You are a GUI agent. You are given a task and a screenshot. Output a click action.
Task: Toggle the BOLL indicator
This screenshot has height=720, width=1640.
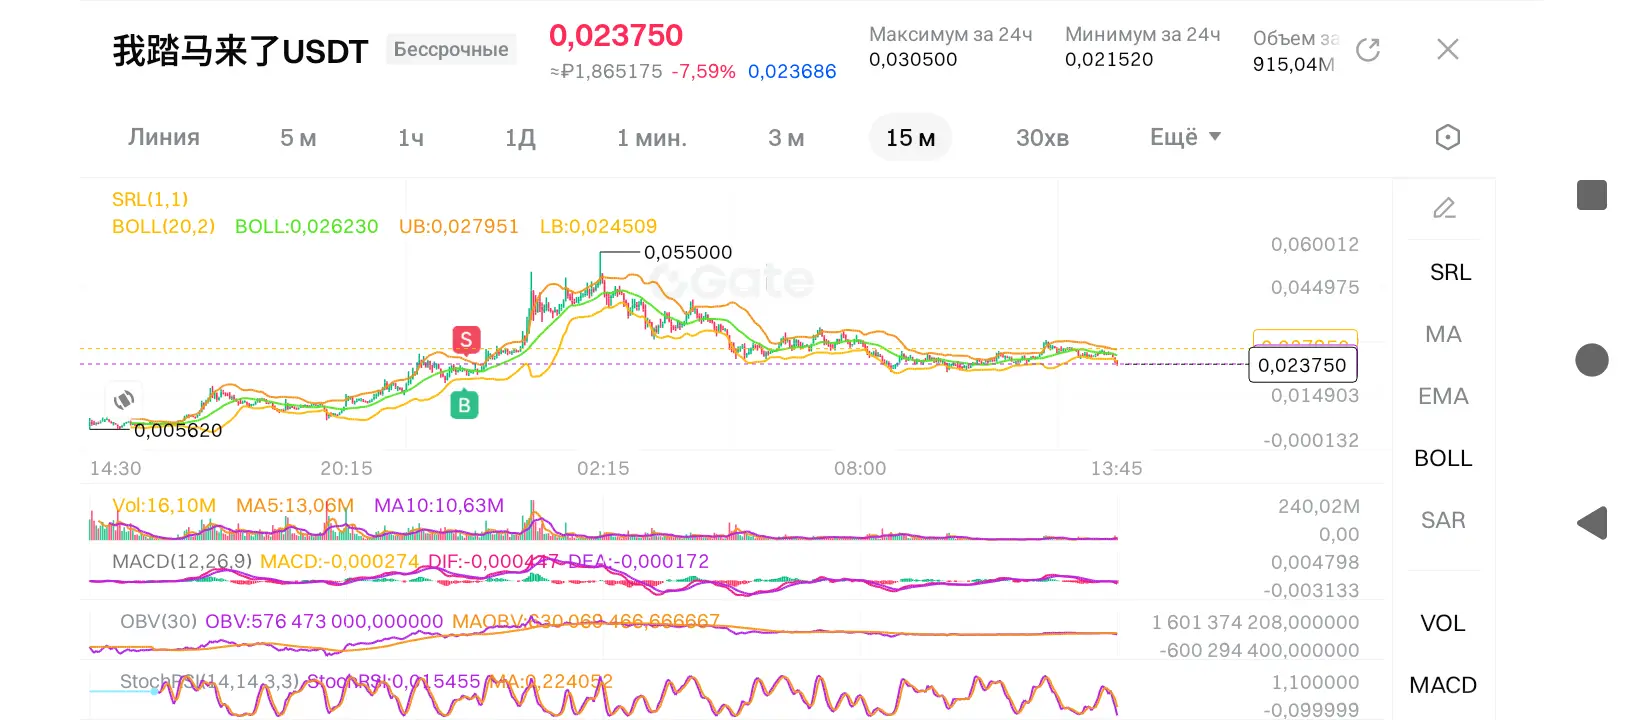coord(1444,458)
